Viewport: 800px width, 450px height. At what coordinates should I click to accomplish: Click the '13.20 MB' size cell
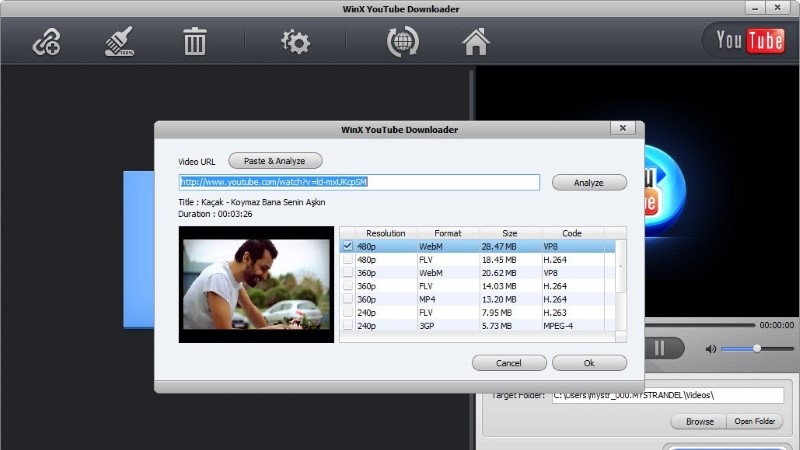498,299
